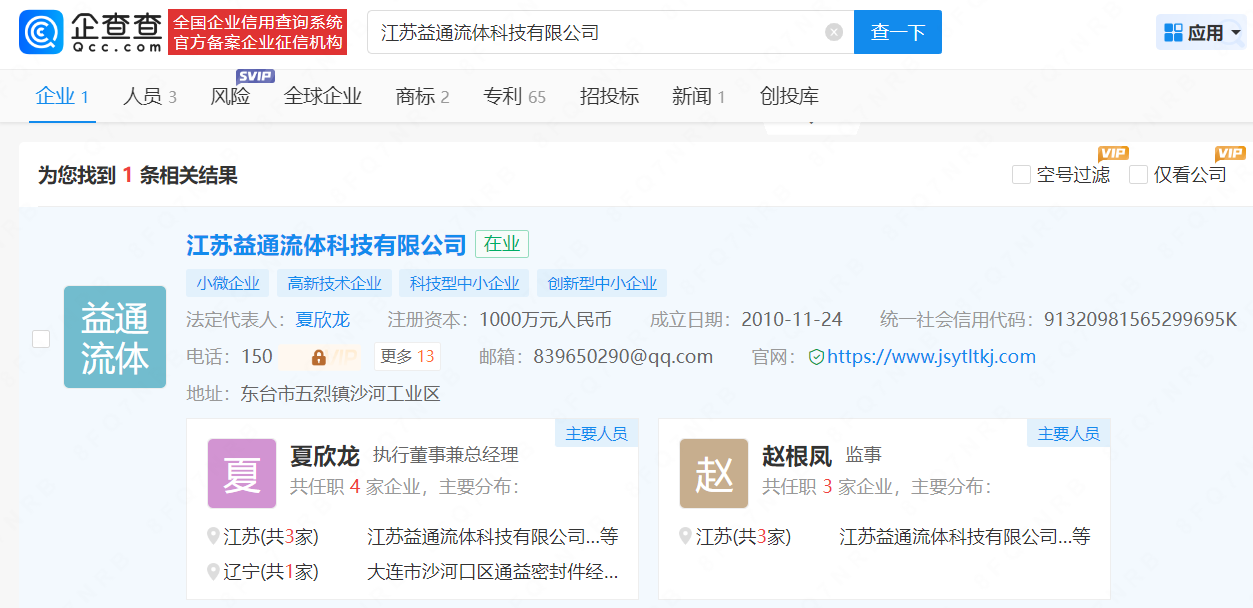The height and width of the screenshot is (608, 1253).
Task: Click the 小微企业 tag
Action: (228, 283)
